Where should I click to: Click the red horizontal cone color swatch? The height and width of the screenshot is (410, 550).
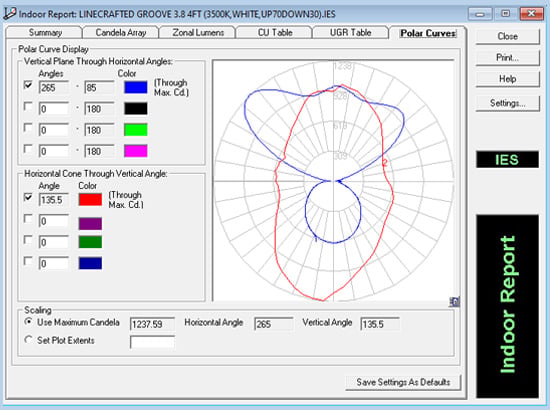coord(90,200)
